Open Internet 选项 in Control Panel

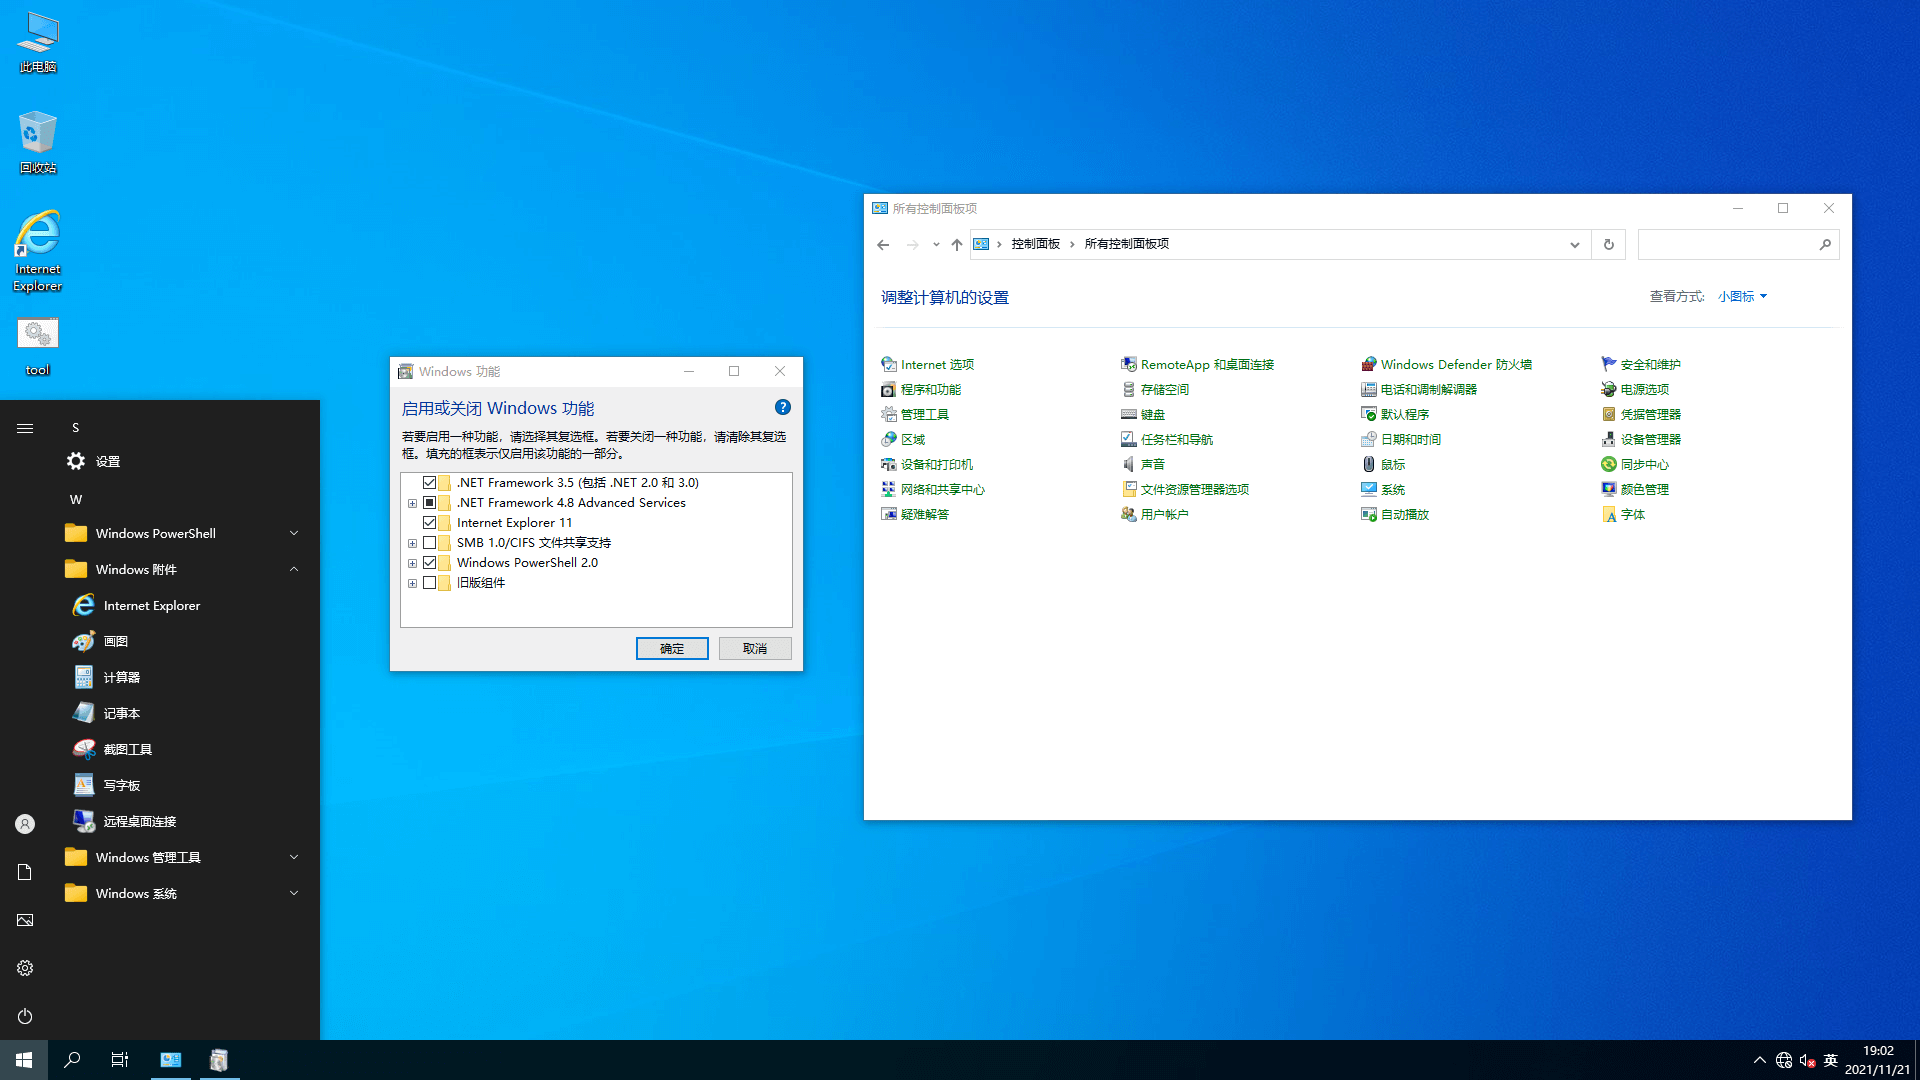point(936,365)
